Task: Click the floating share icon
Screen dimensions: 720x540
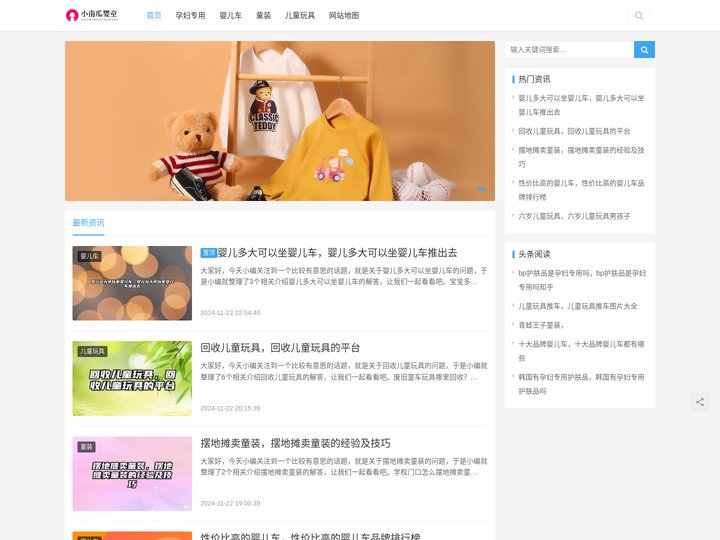Action: (700, 402)
